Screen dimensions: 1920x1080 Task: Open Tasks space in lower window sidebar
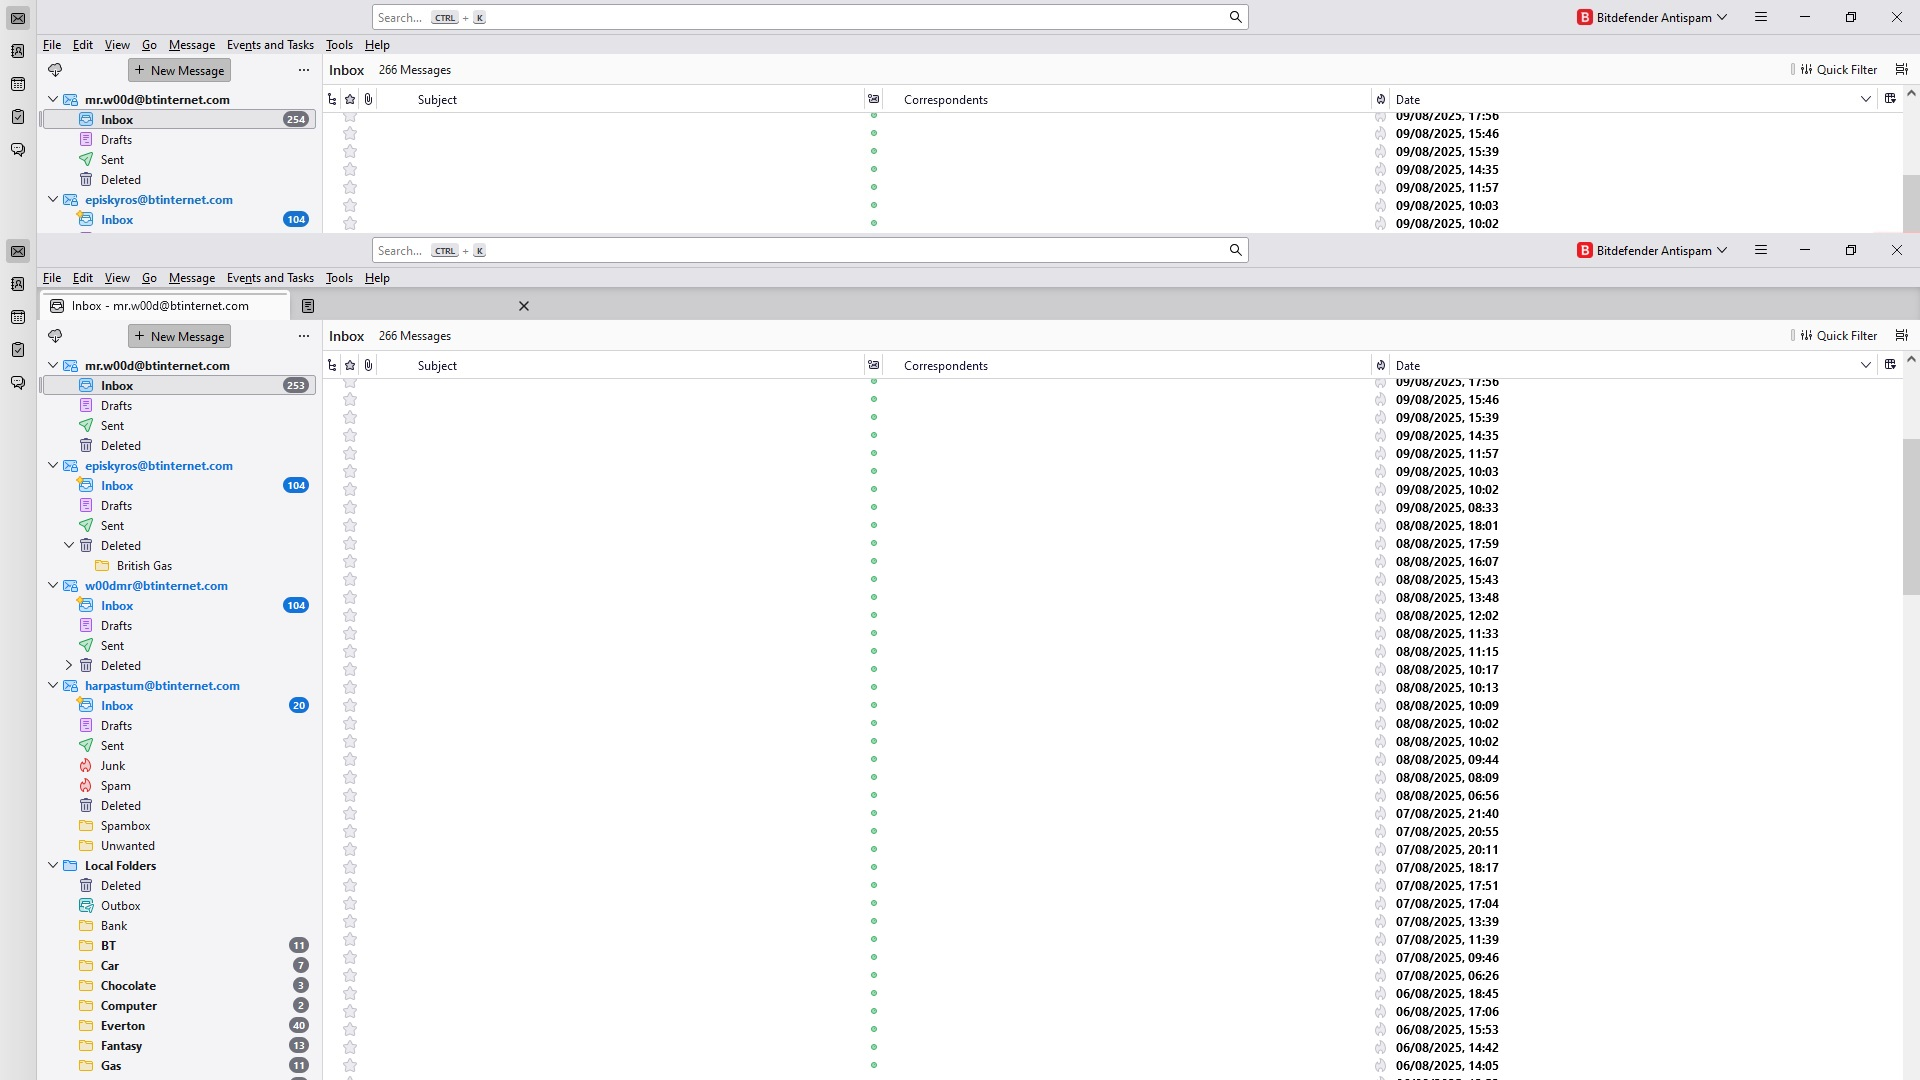pyautogui.click(x=18, y=350)
